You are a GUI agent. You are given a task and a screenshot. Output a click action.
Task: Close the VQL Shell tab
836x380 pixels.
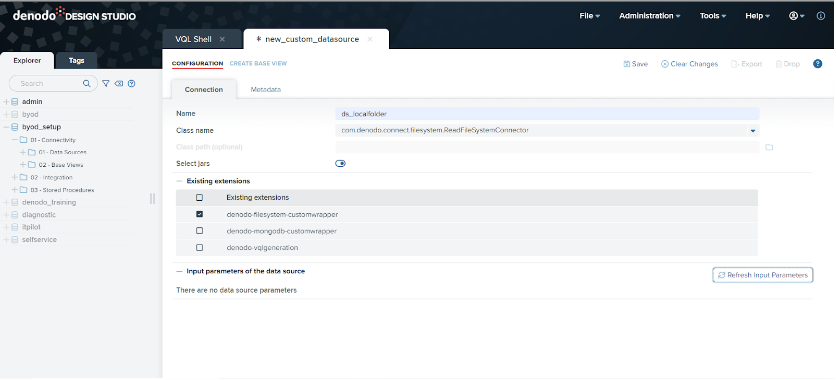coord(222,39)
